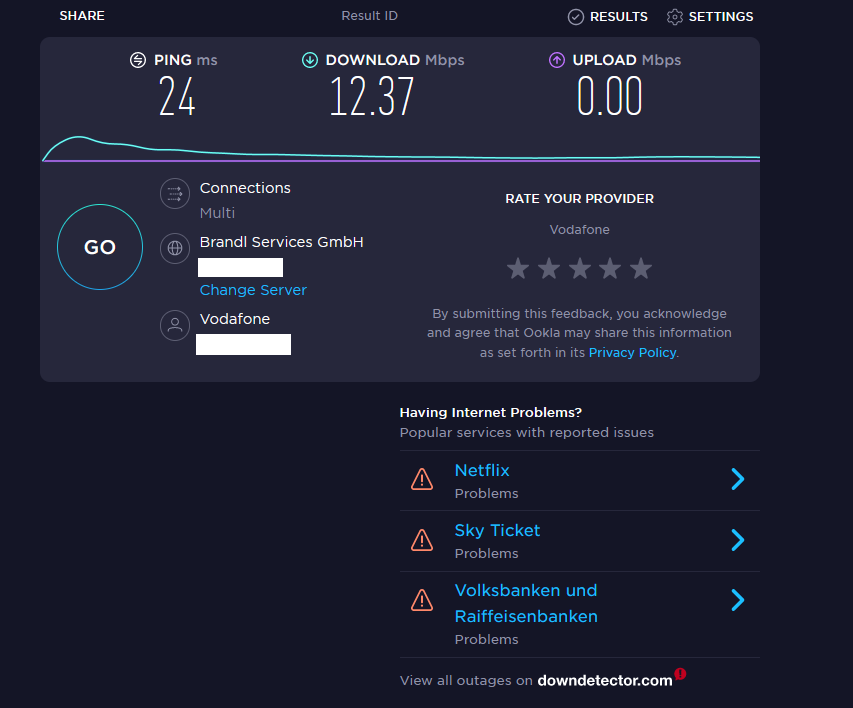853x708 pixels.
Task: Click the globe server icon
Action: [x=175, y=248]
